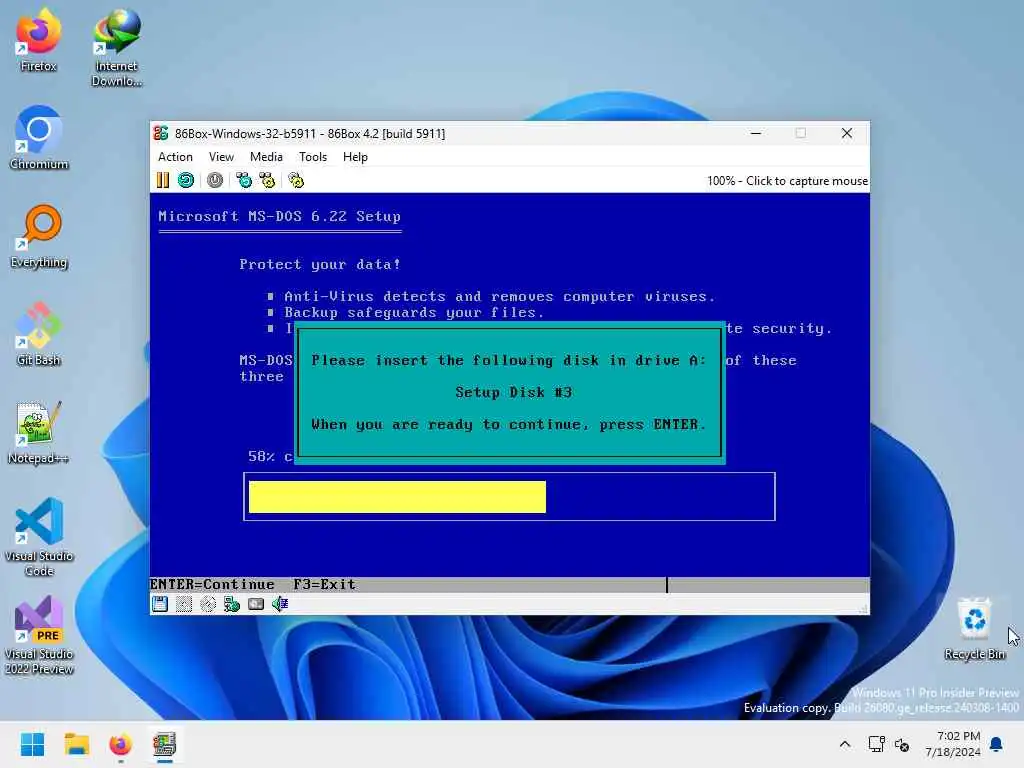Viewport: 1024px width, 768px height.
Task: Open Visual Studio 2022 Preview shortcut
Action: (x=39, y=635)
